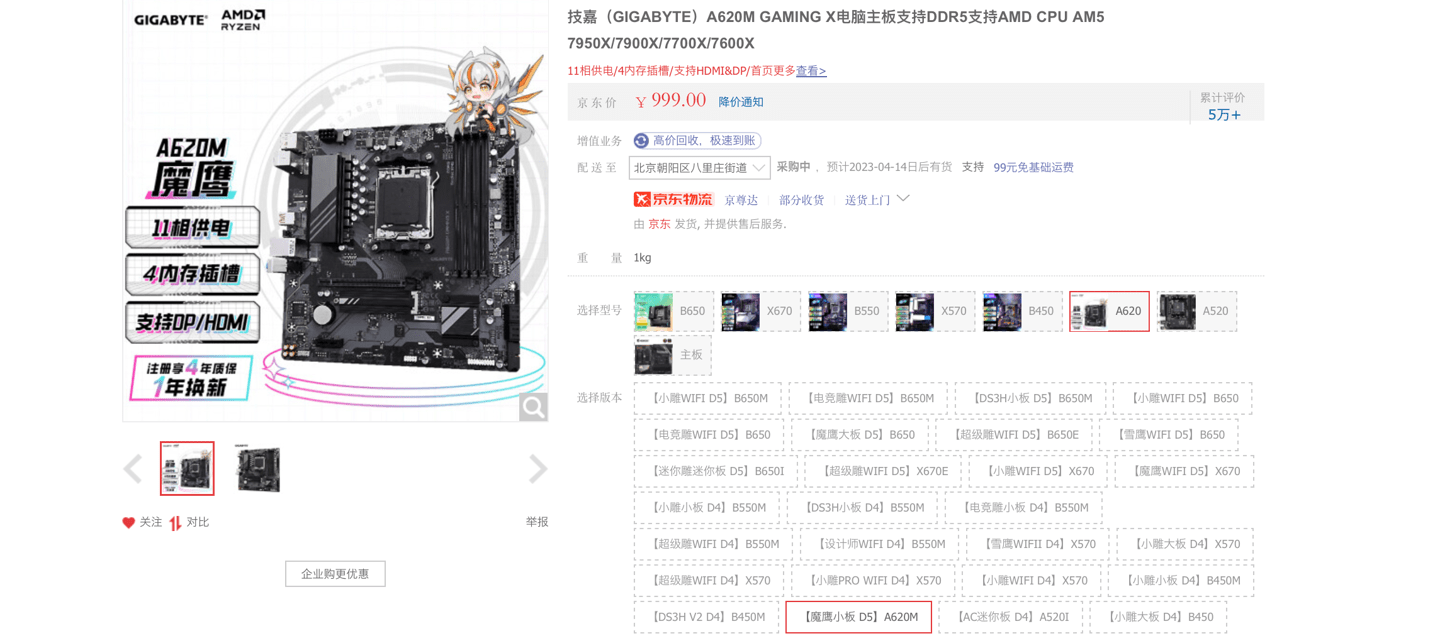The height and width of the screenshot is (636, 1440).
Task: Choose A520 model option
Action: coord(1197,312)
